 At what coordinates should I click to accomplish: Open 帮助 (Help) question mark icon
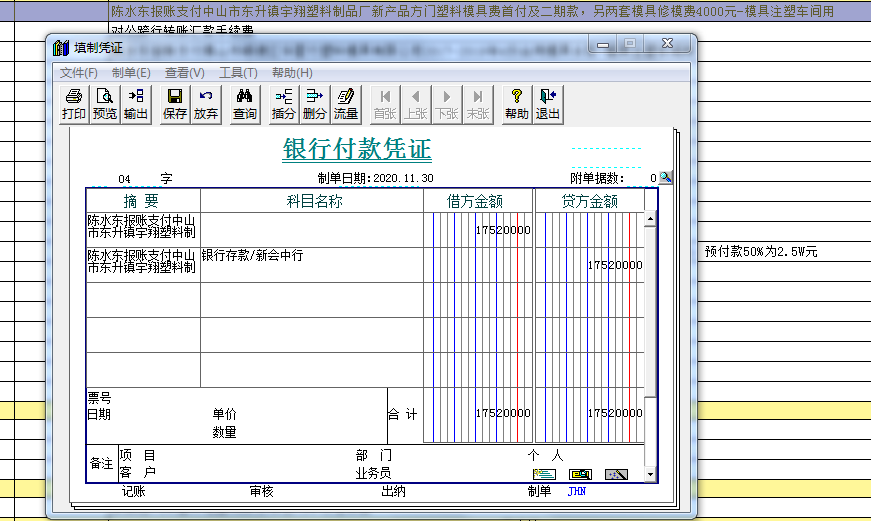pos(517,104)
